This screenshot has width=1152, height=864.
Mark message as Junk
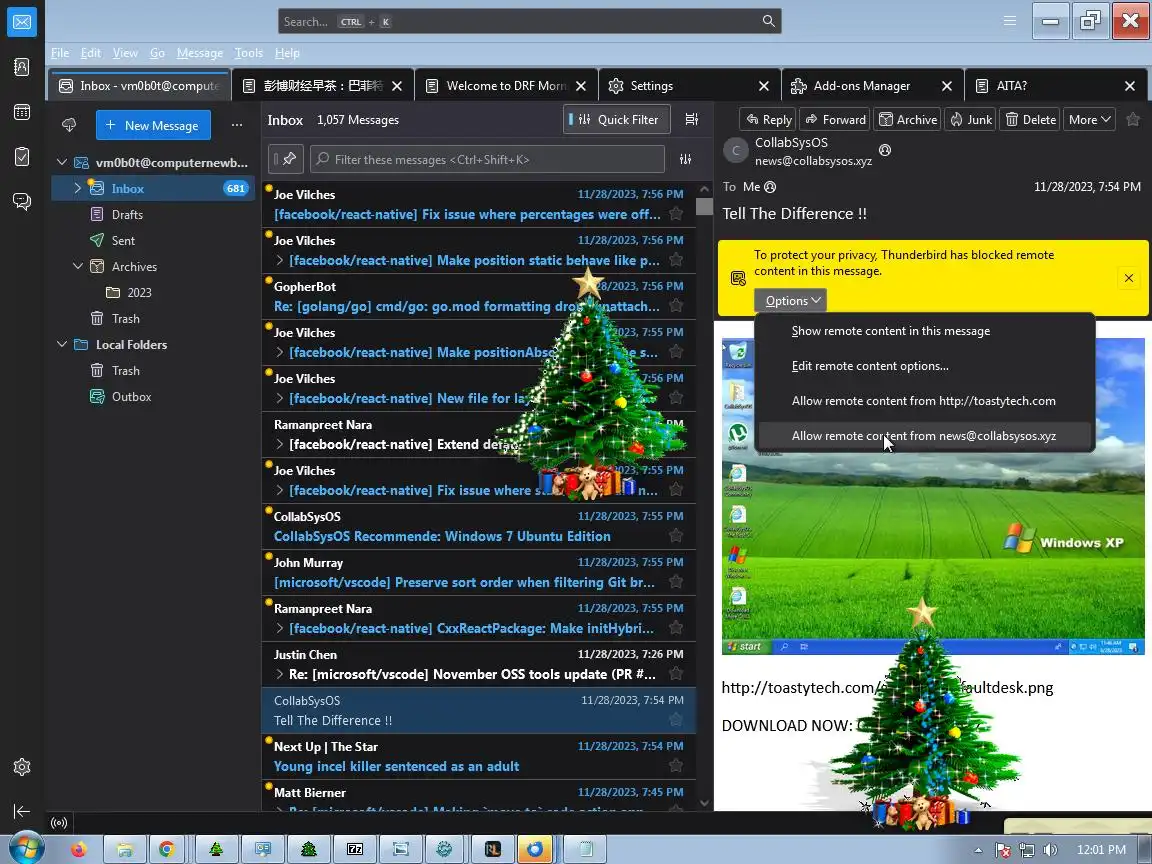click(971, 119)
